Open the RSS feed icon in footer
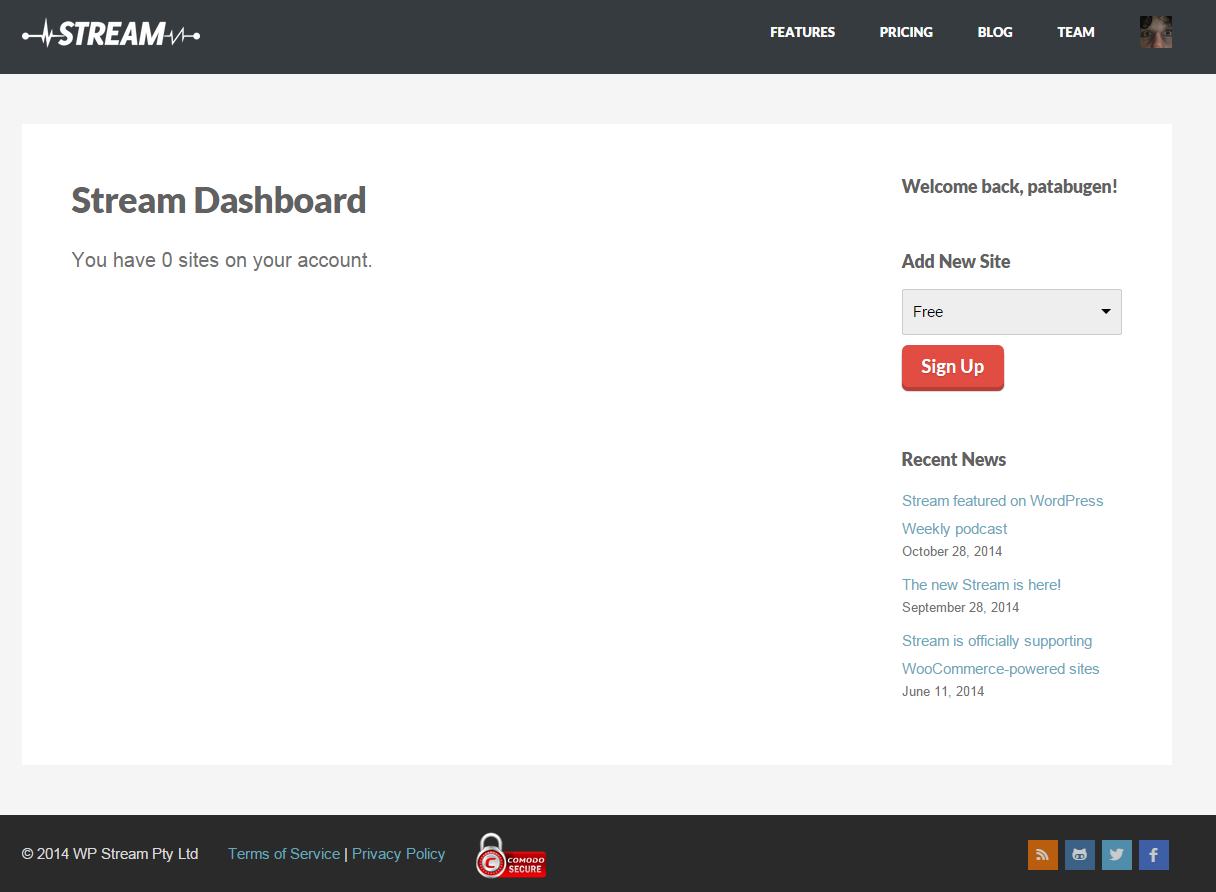 coord(1042,855)
